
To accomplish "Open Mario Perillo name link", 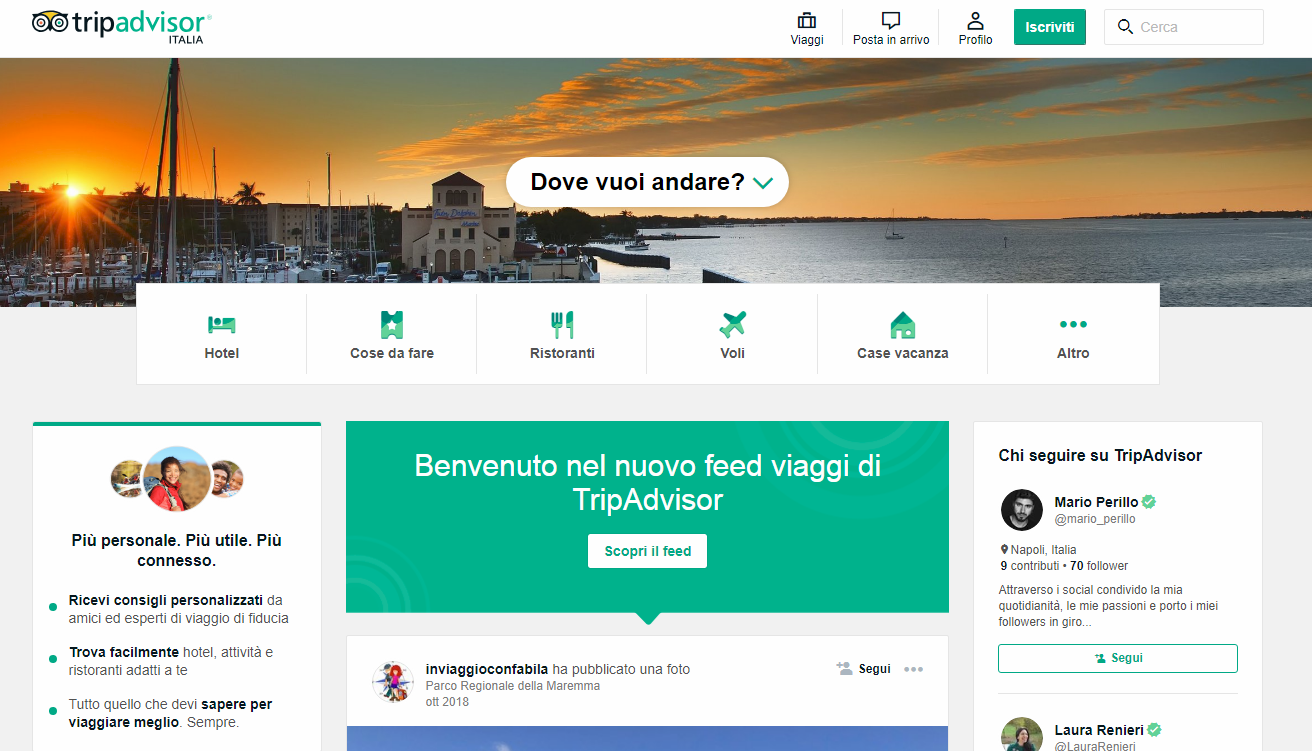I will click(1096, 502).
